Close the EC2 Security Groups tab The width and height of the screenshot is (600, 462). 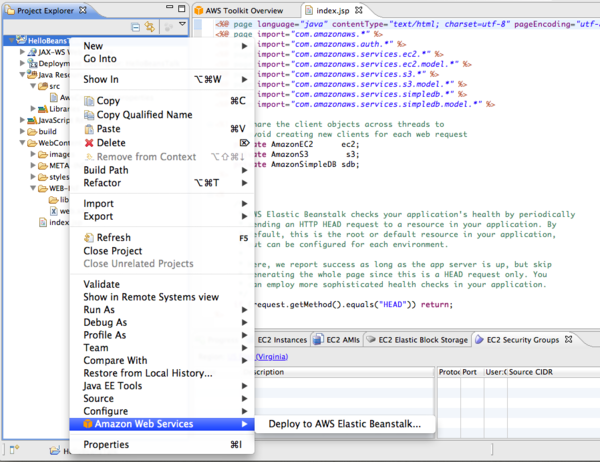point(569,339)
